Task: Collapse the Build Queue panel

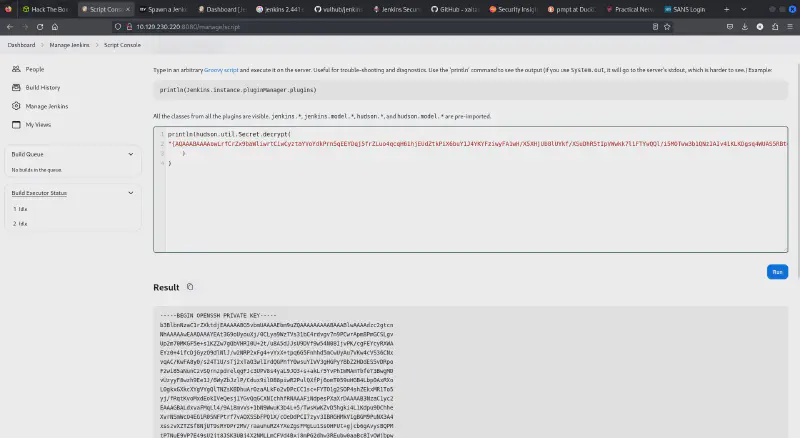Action: pyautogui.click(x=132, y=154)
